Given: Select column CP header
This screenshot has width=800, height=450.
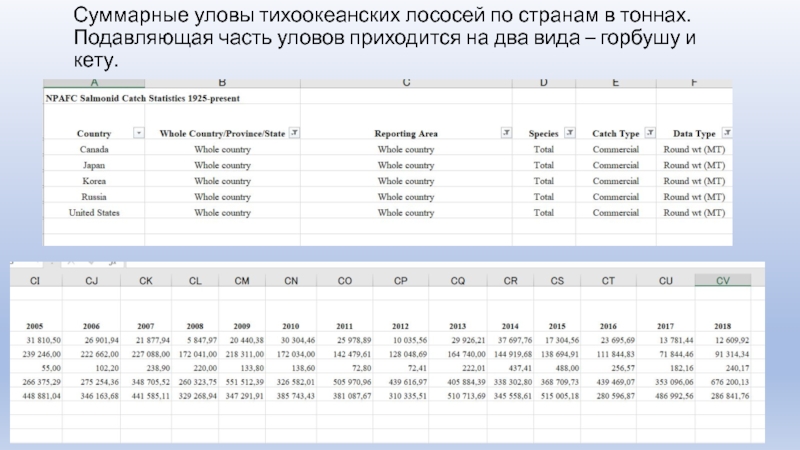Looking at the screenshot, I should tap(400, 282).
